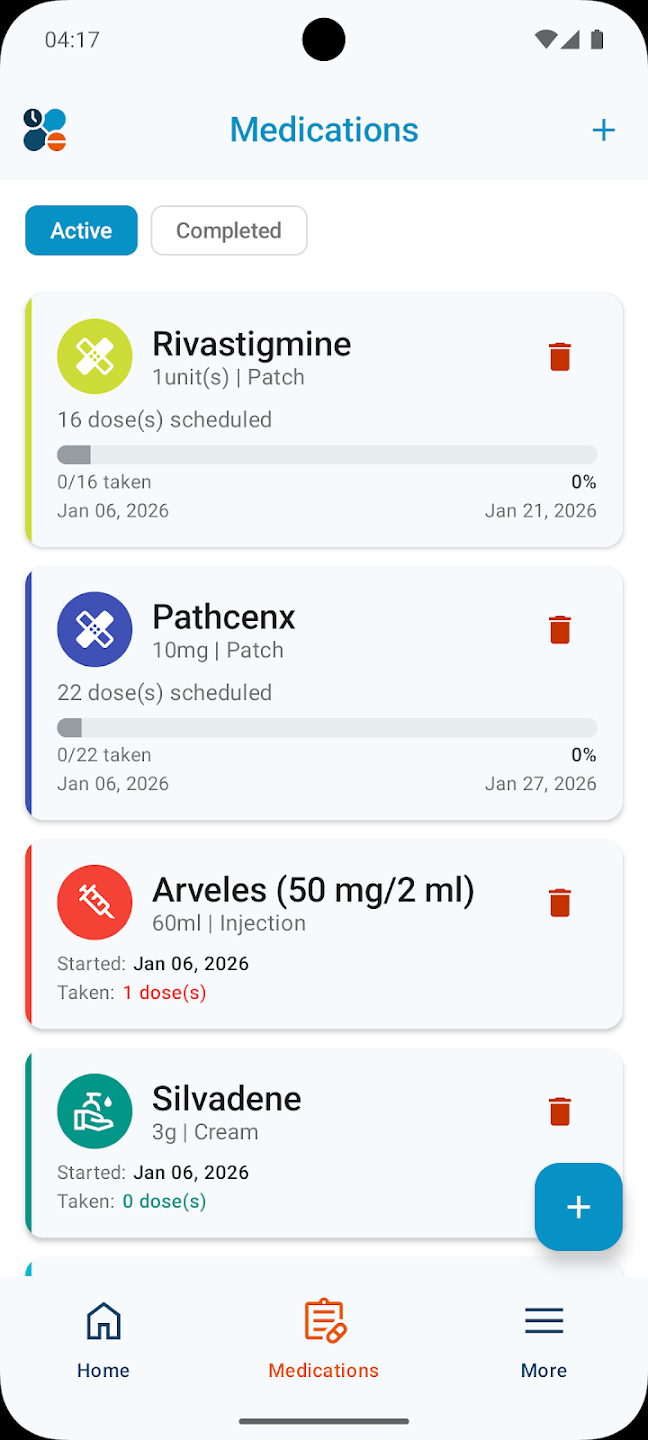Viewport: 648px width, 1440px height.
Task: Tap the cream icon for Silvadene
Action: point(94,1111)
